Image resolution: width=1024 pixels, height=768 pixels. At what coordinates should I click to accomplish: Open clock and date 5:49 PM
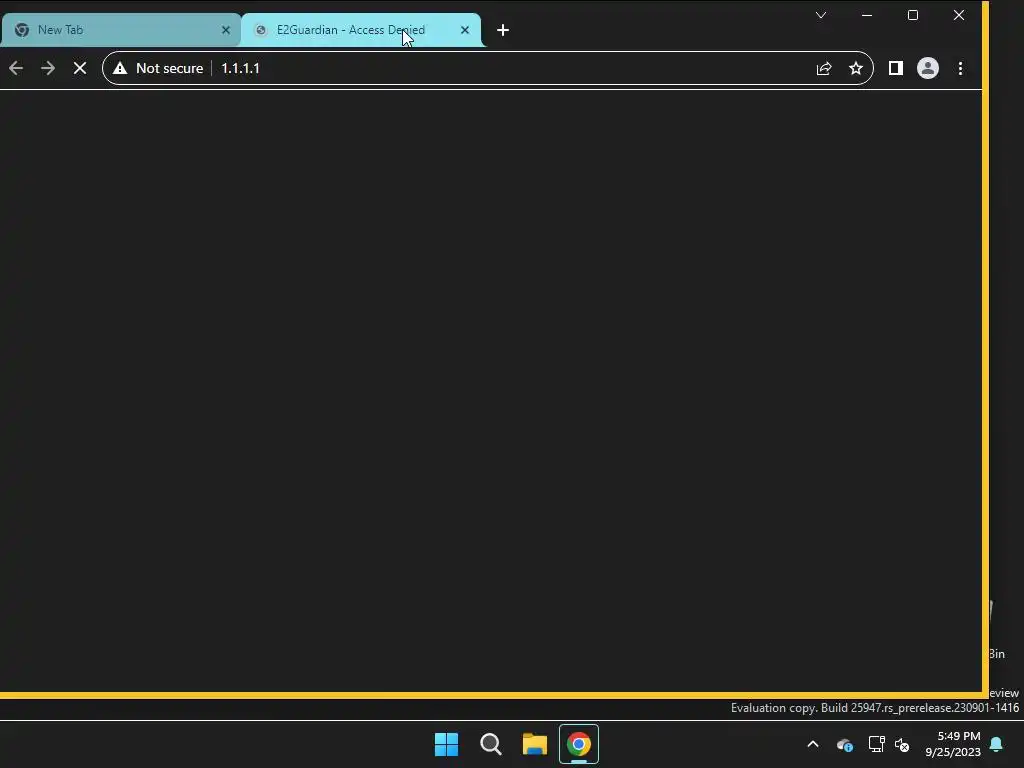(x=953, y=744)
